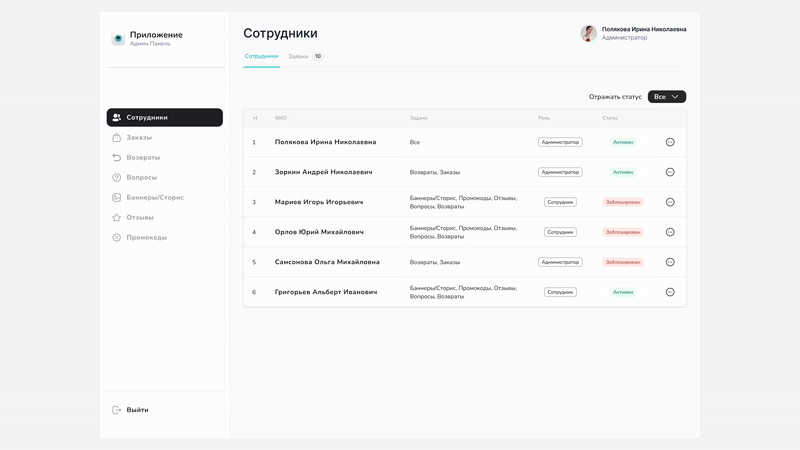Click Активен status of Полякова

click(623, 142)
